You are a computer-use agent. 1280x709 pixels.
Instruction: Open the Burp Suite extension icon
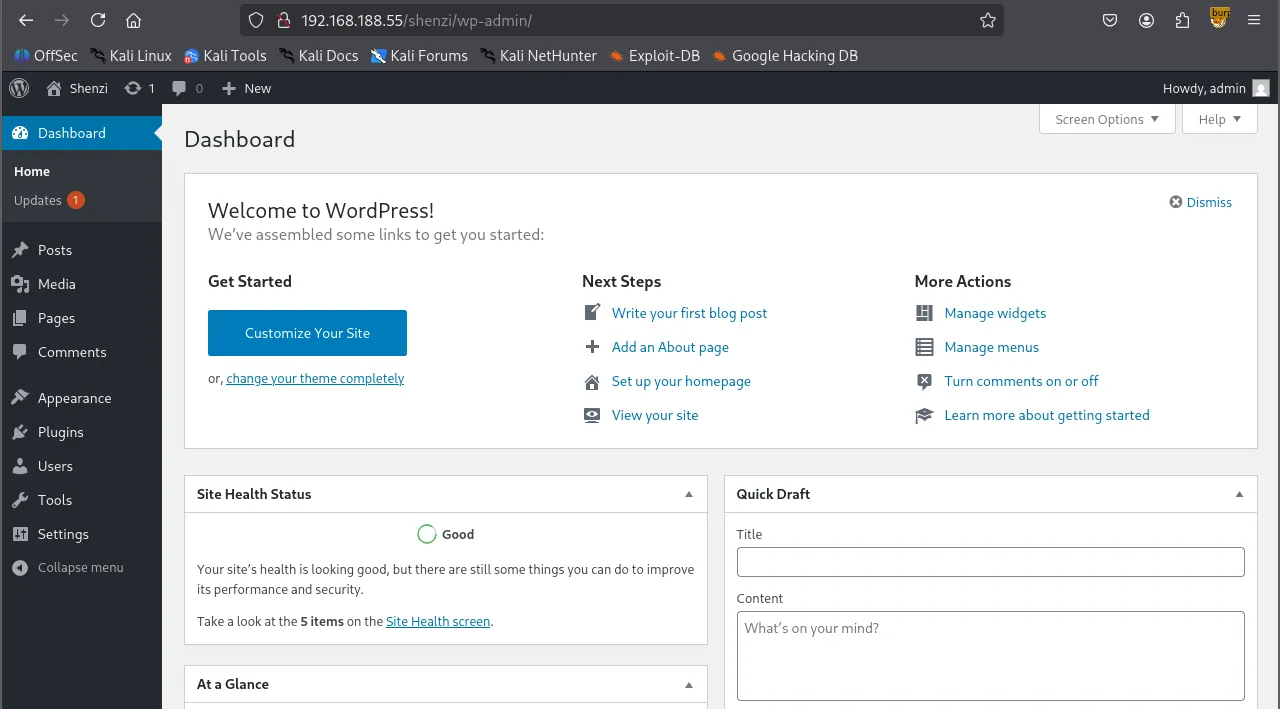pos(1219,18)
